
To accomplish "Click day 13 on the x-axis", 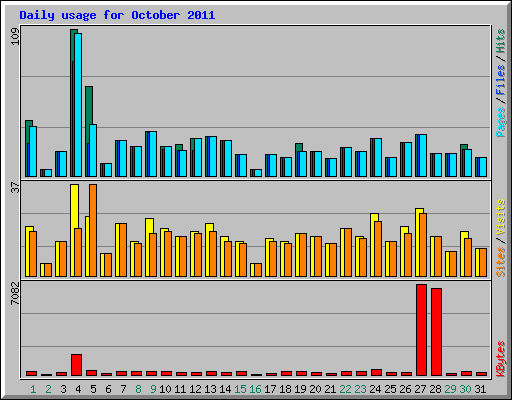I will (x=210, y=389).
